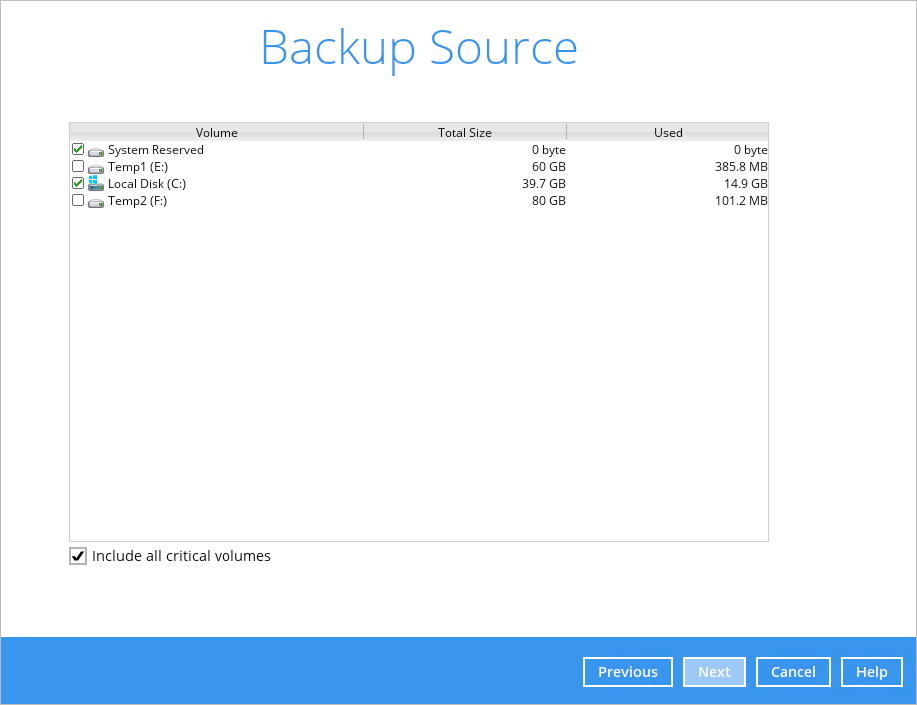Viewport: 917px width, 705px height.
Task: Sort by the Total Size column header
Action: tap(464, 132)
